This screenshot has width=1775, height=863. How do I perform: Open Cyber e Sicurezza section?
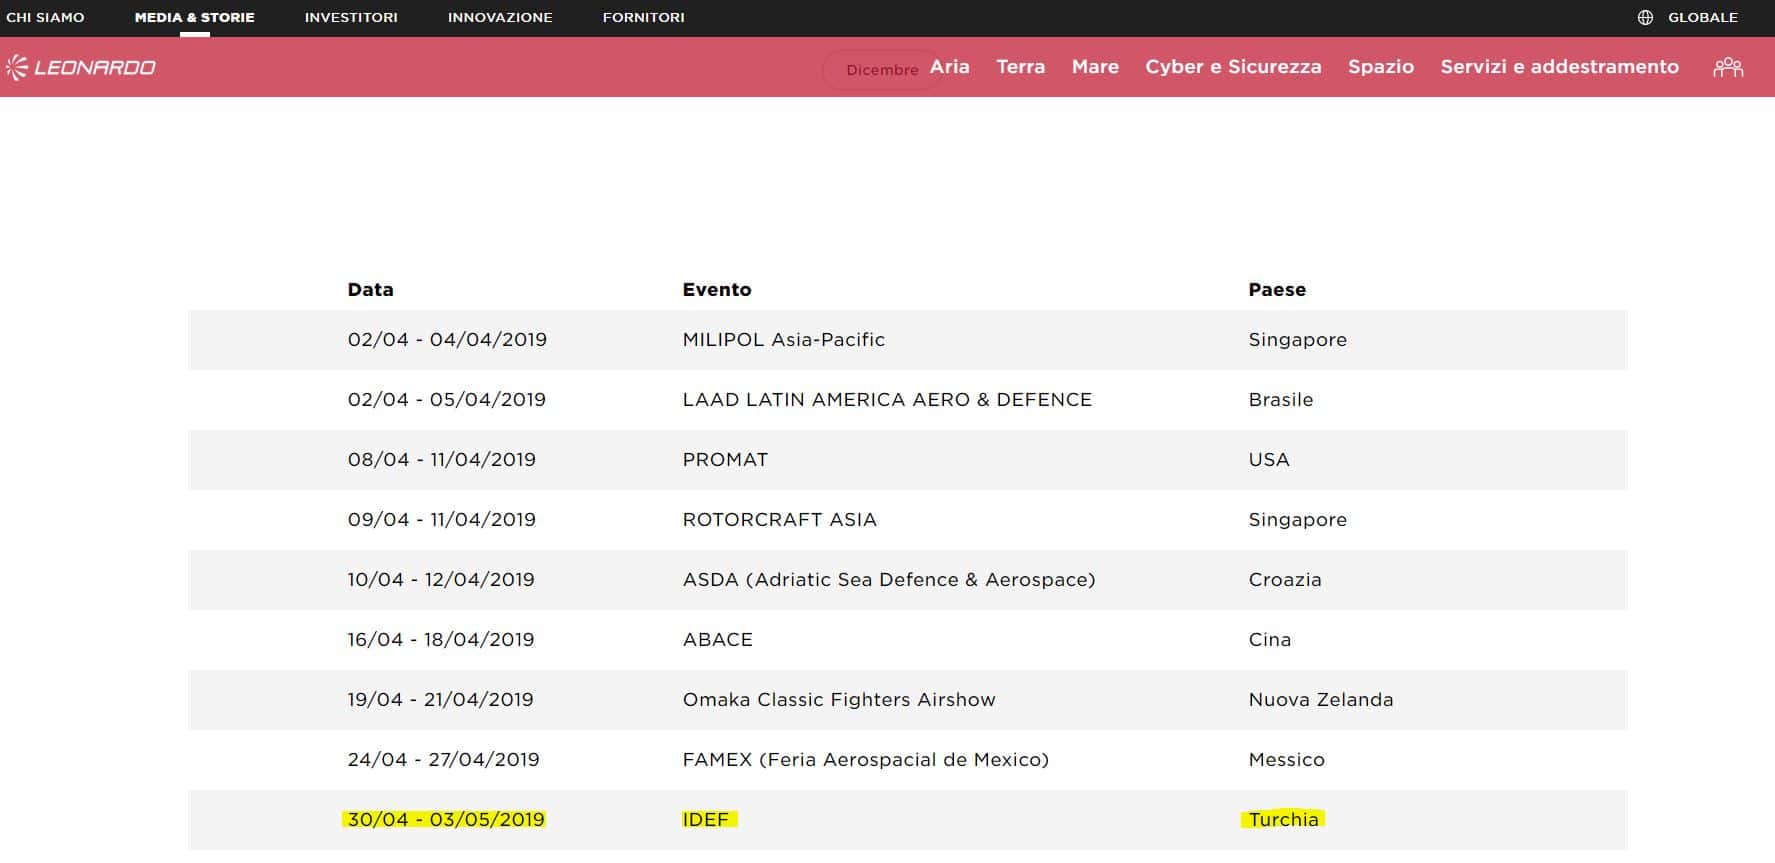pyautogui.click(x=1233, y=67)
